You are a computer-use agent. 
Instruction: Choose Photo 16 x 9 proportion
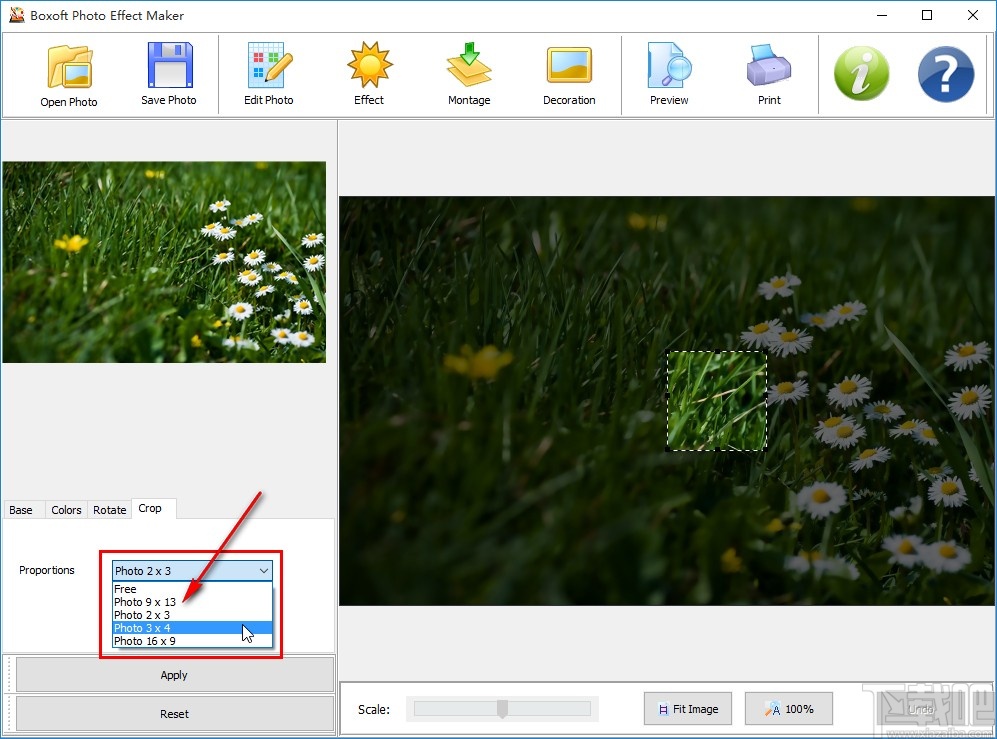(192, 641)
